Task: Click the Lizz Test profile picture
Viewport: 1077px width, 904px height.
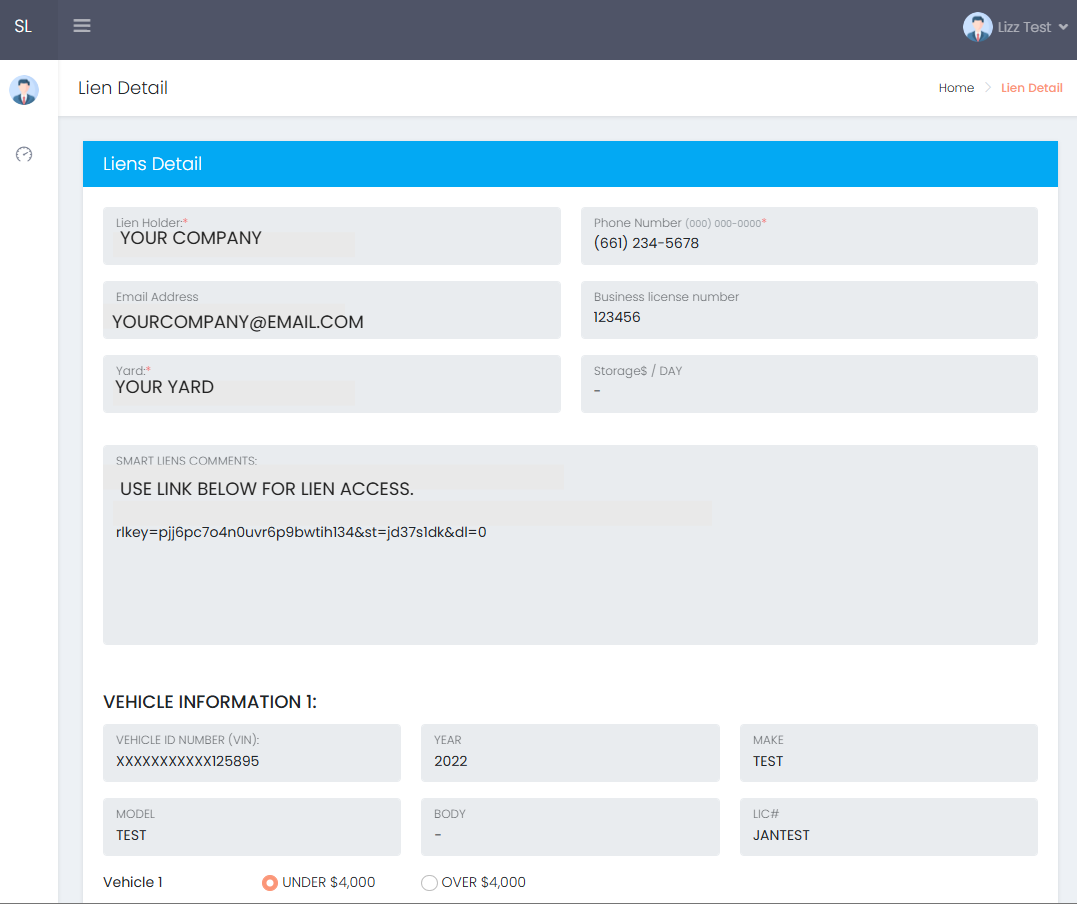Action: (x=978, y=27)
